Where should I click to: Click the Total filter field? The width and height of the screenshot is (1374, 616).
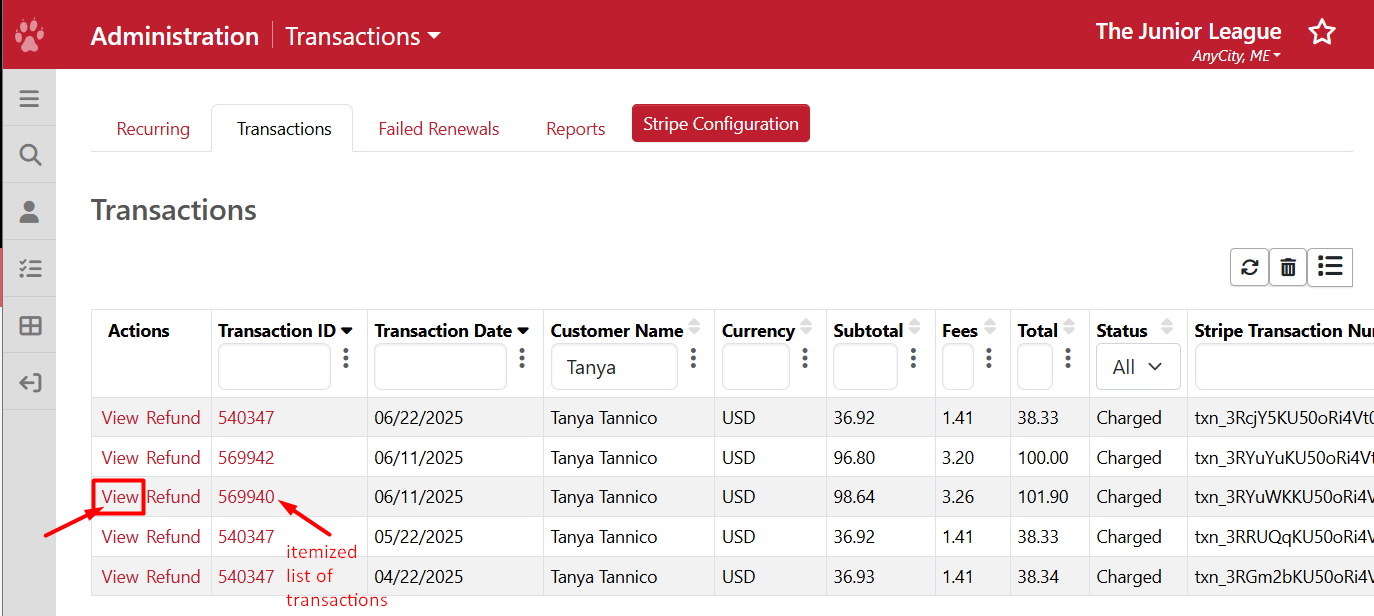click(1035, 367)
